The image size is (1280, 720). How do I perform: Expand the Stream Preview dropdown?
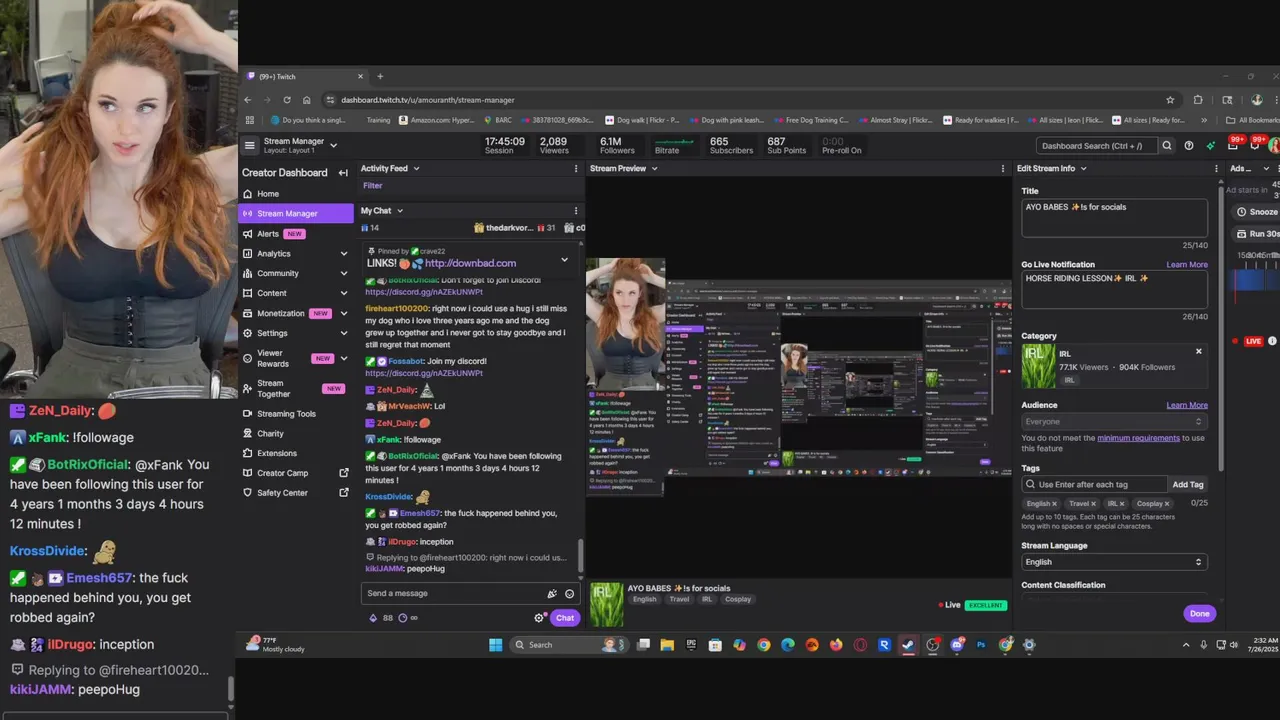654,169
